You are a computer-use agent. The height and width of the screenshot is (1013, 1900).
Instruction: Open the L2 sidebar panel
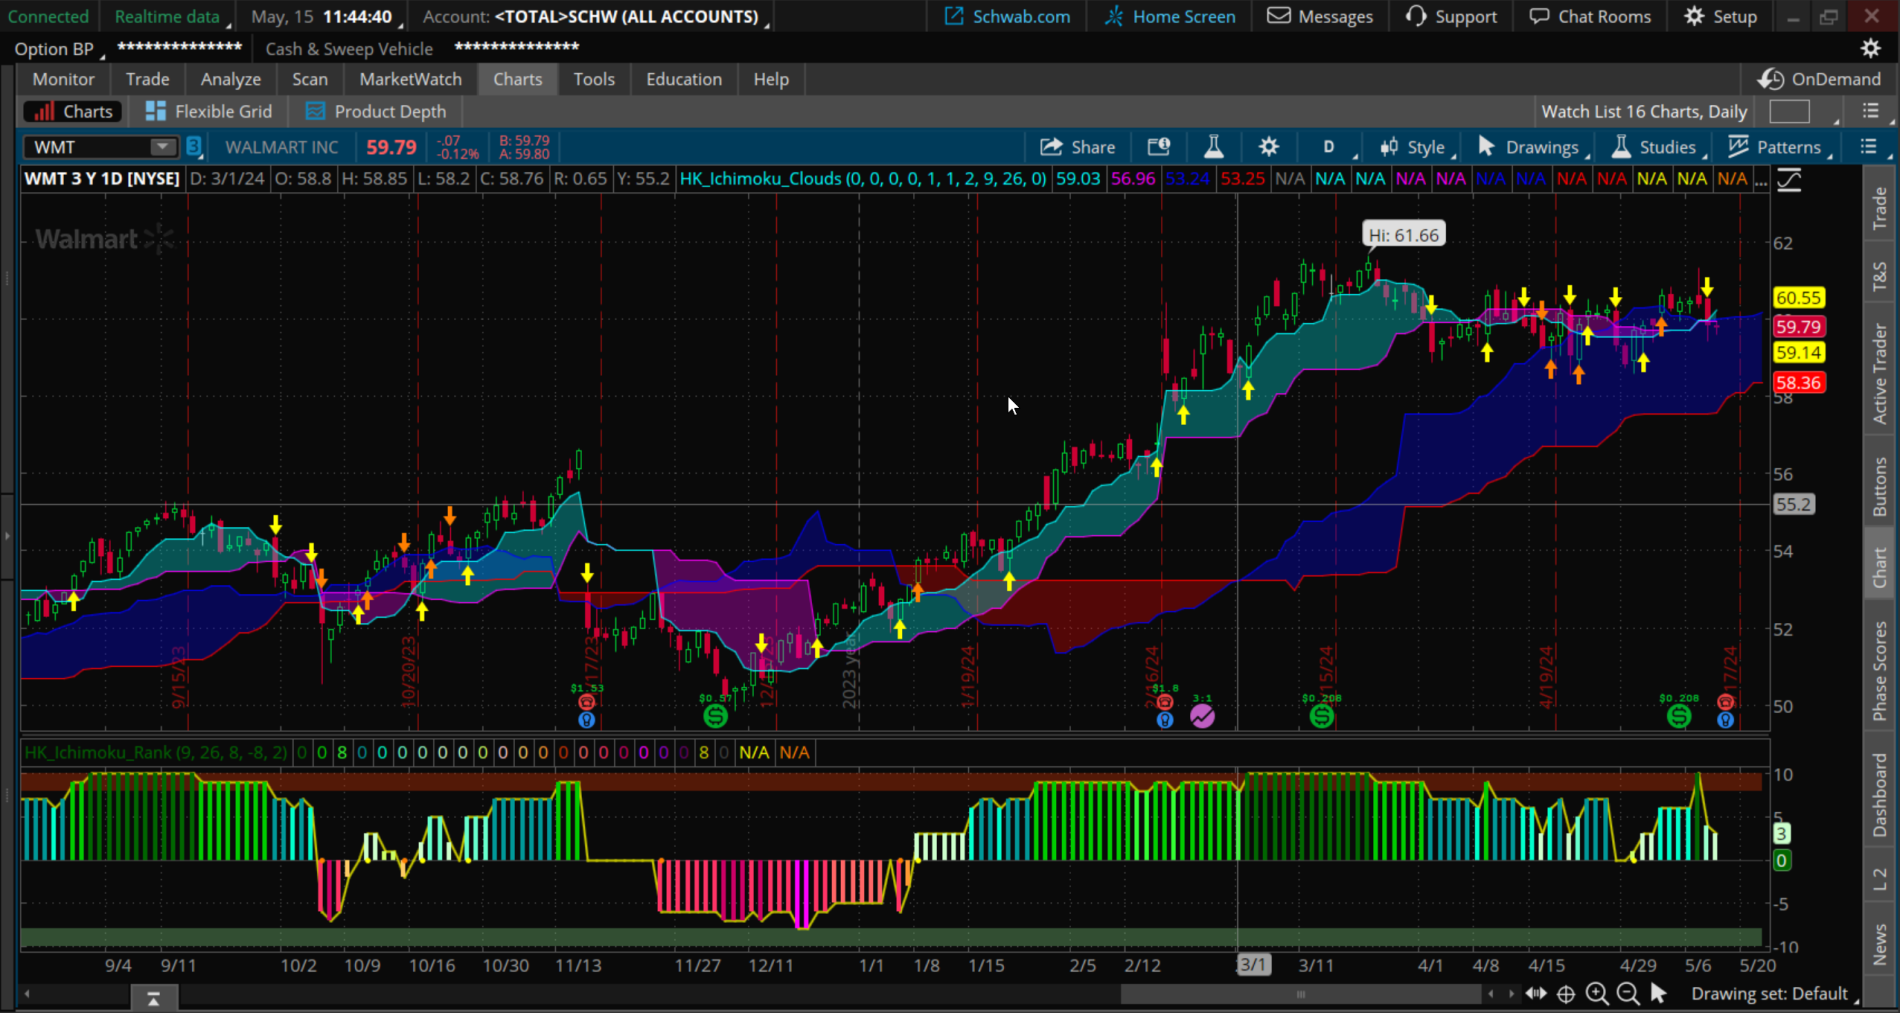tap(1879, 879)
